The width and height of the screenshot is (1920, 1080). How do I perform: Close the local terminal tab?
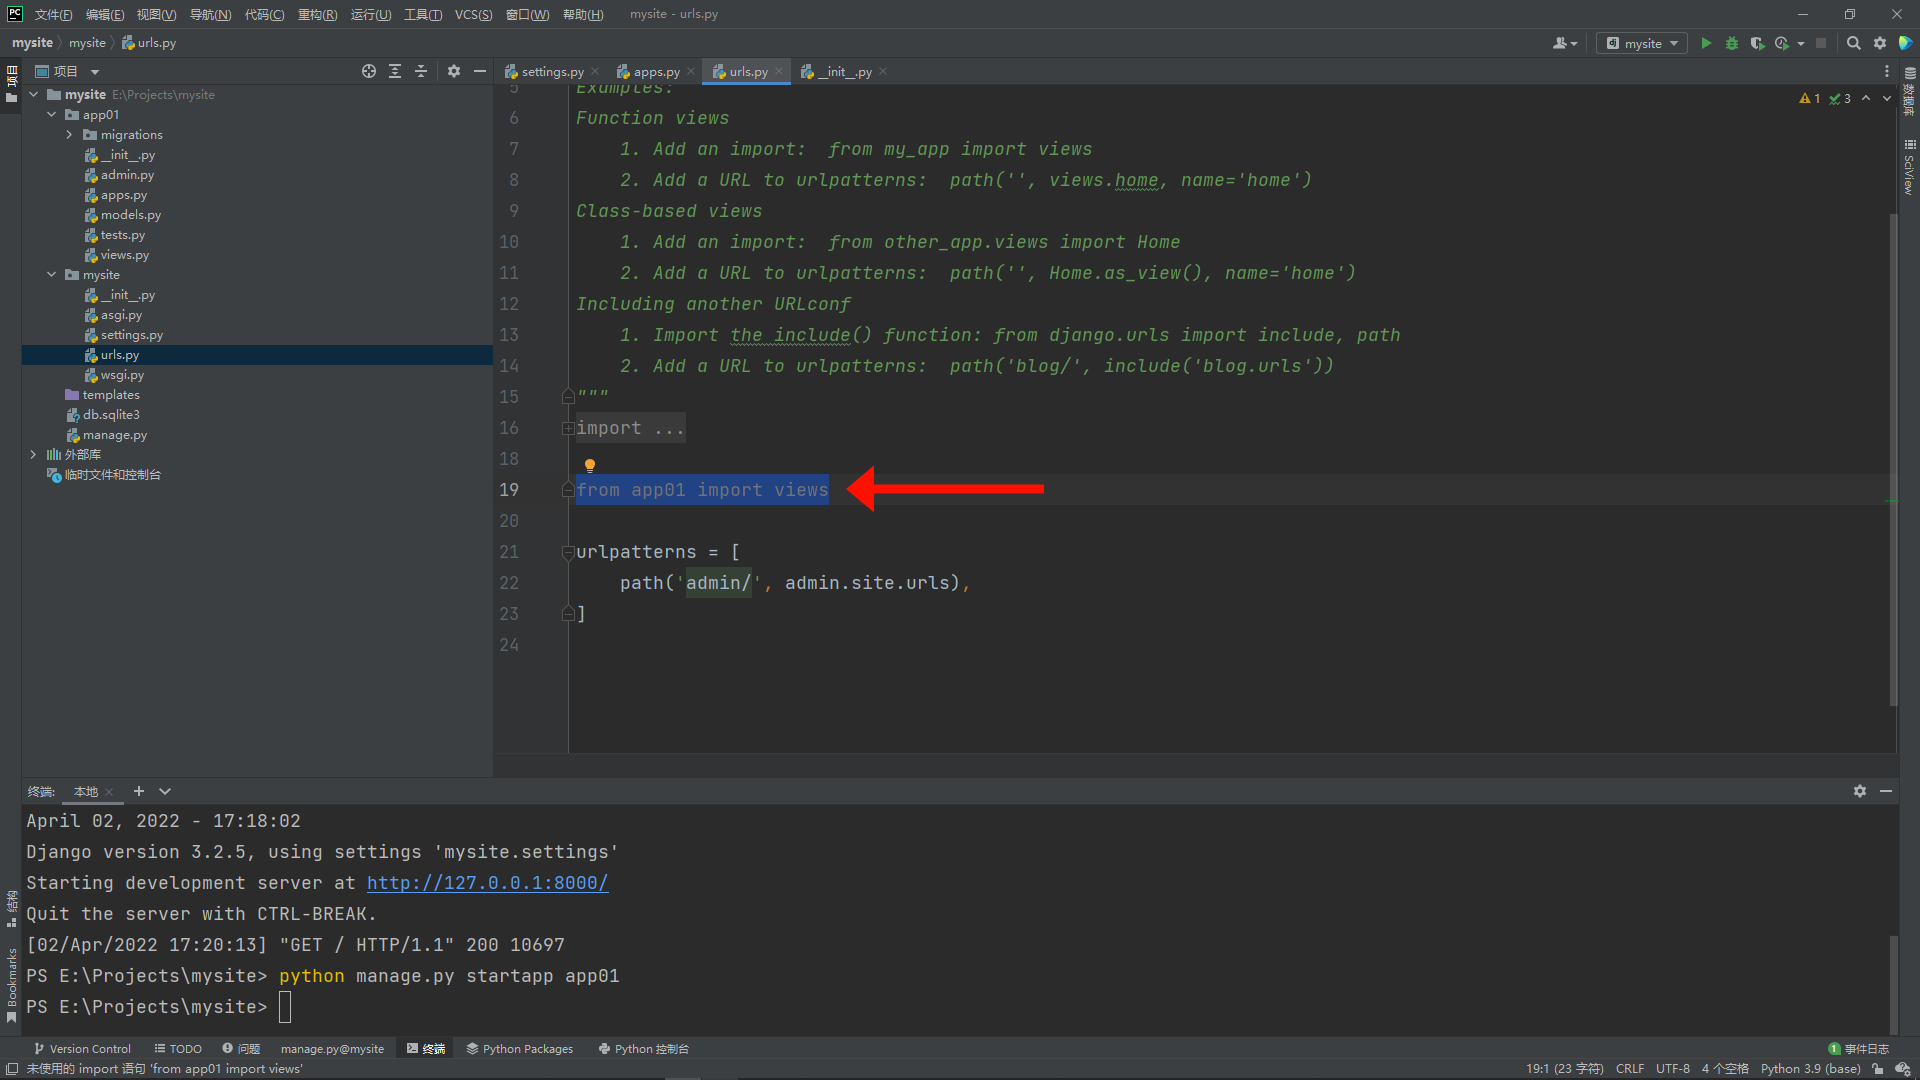109,792
